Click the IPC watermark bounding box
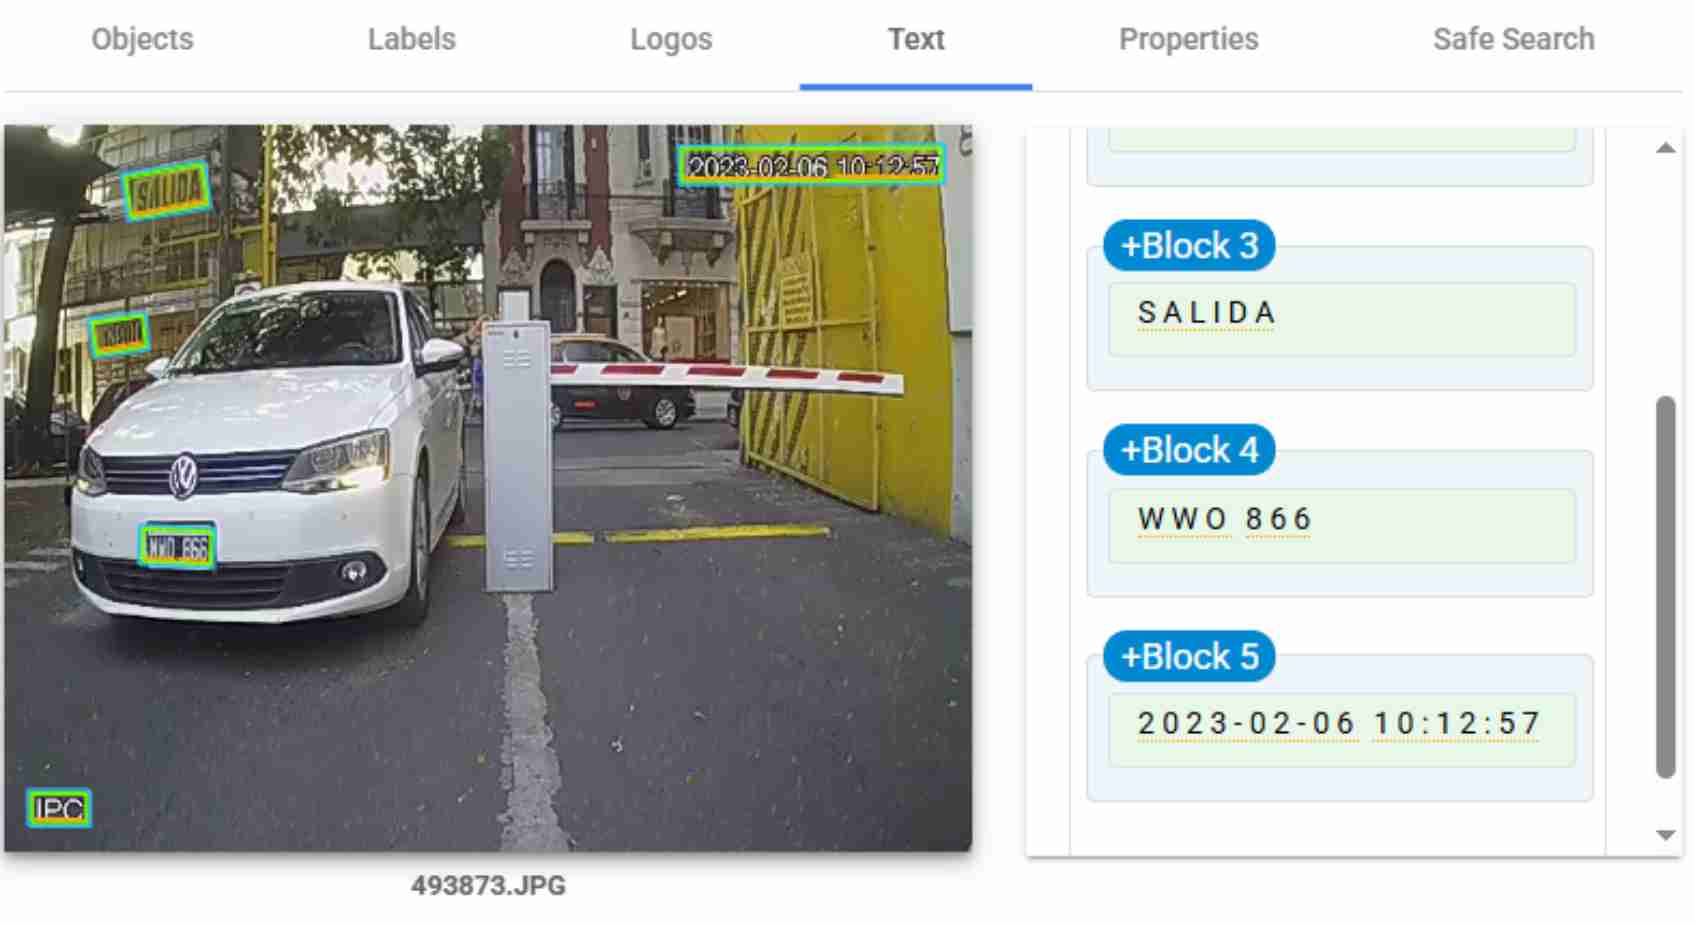The height and width of the screenshot is (925, 1695). click(x=59, y=808)
